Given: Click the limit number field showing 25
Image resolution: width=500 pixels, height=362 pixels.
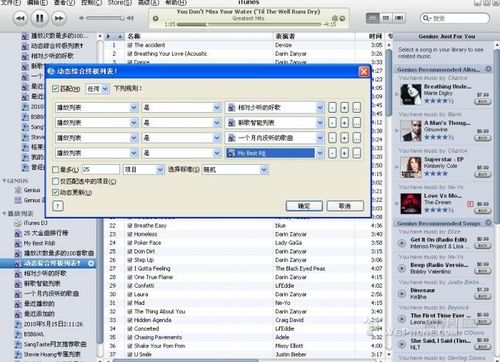Looking at the screenshot, I should pyautogui.click(x=101, y=170).
